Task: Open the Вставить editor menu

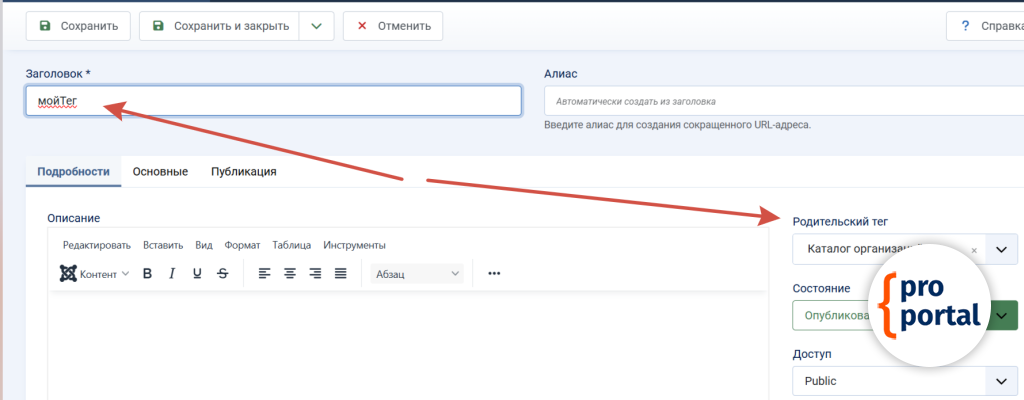Action: (163, 245)
